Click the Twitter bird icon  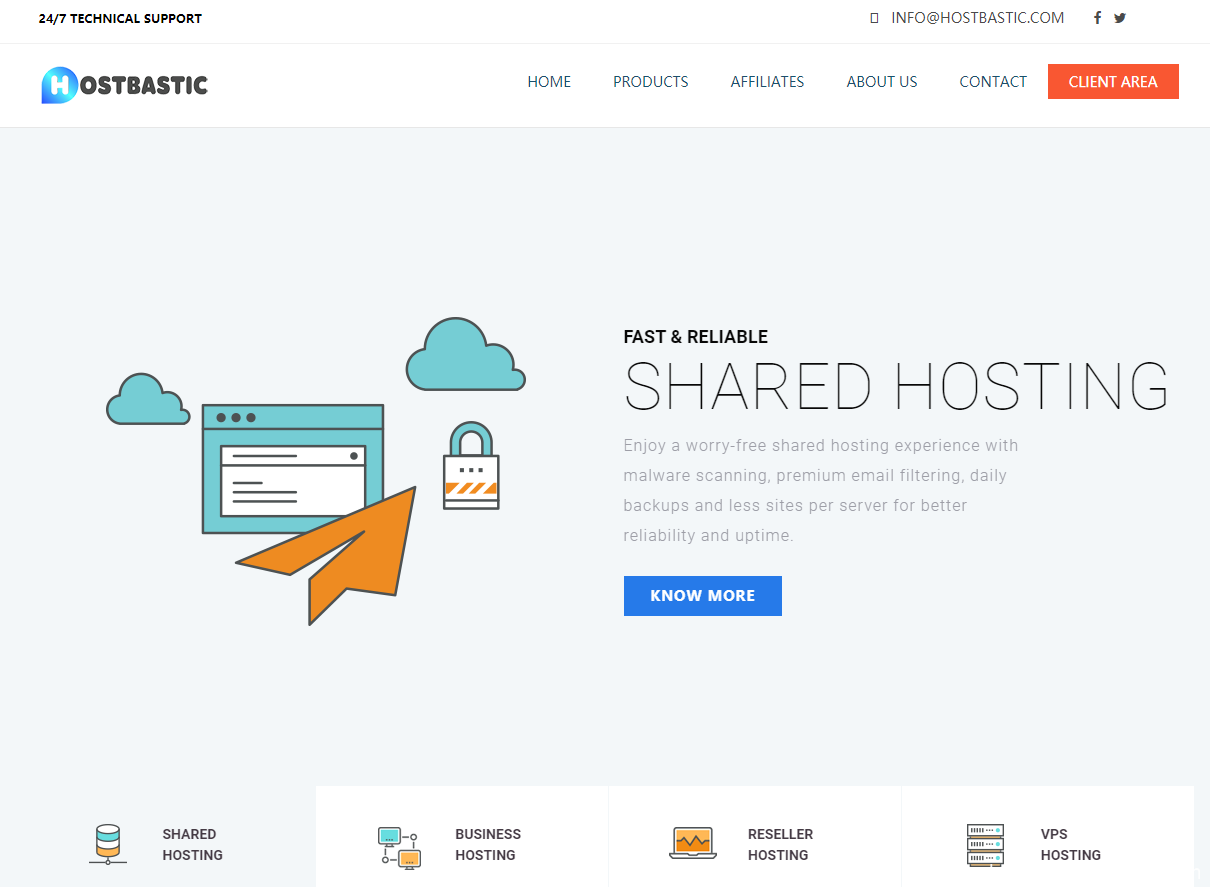[x=1120, y=18]
